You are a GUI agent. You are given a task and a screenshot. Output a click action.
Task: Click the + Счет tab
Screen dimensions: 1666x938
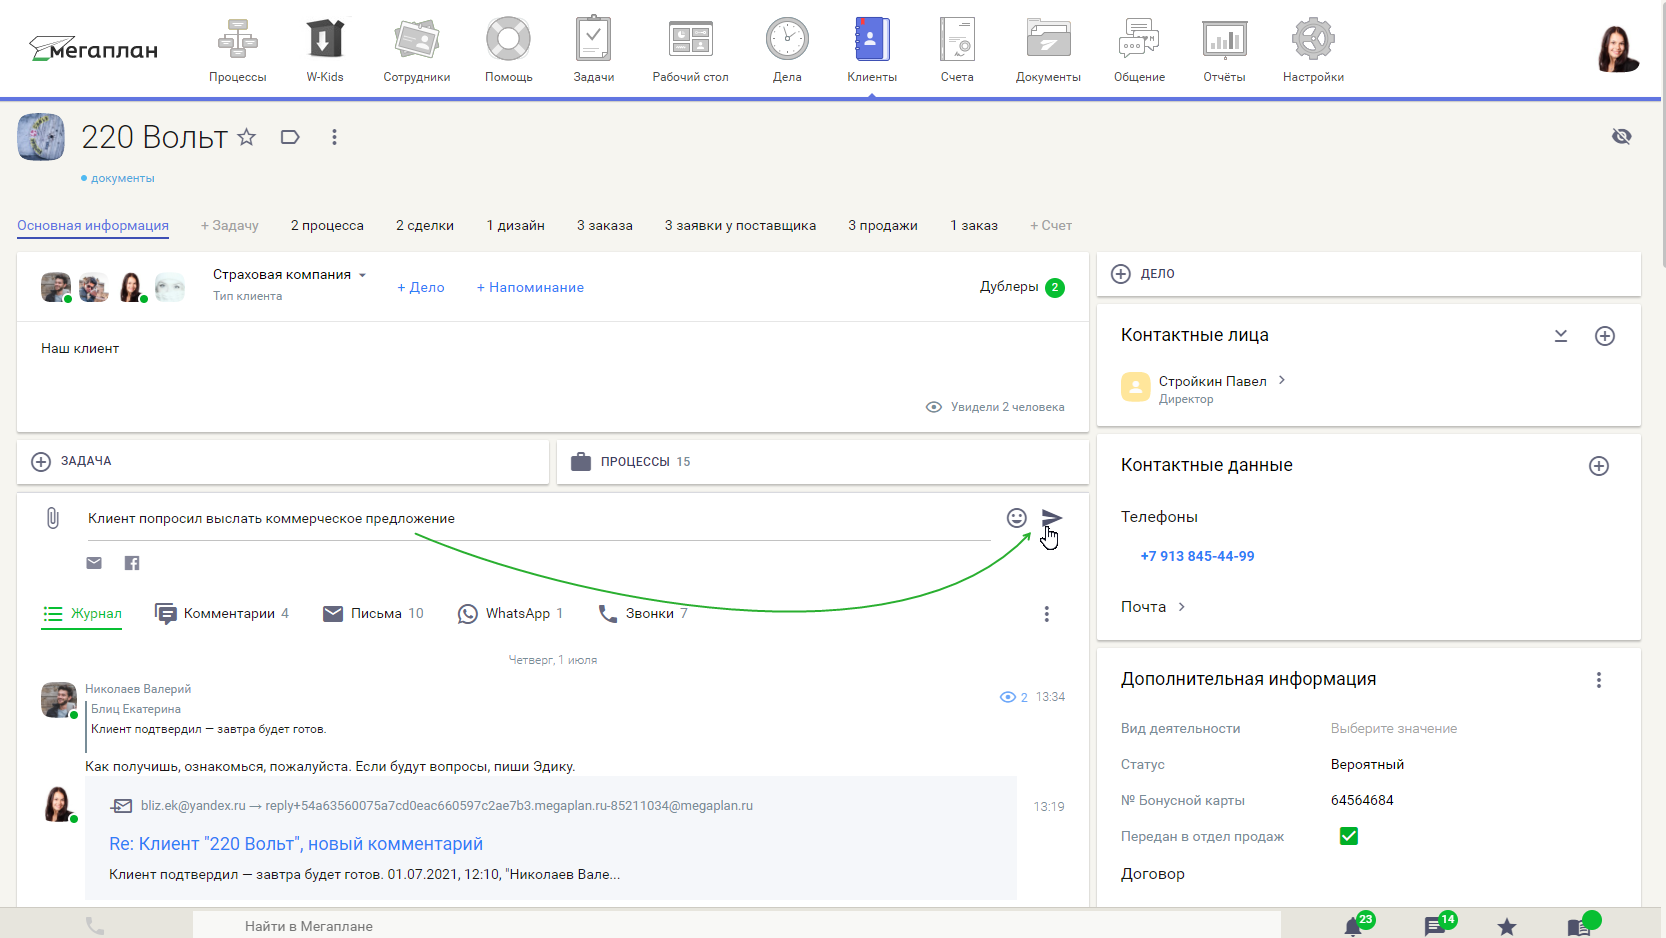point(1051,225)
